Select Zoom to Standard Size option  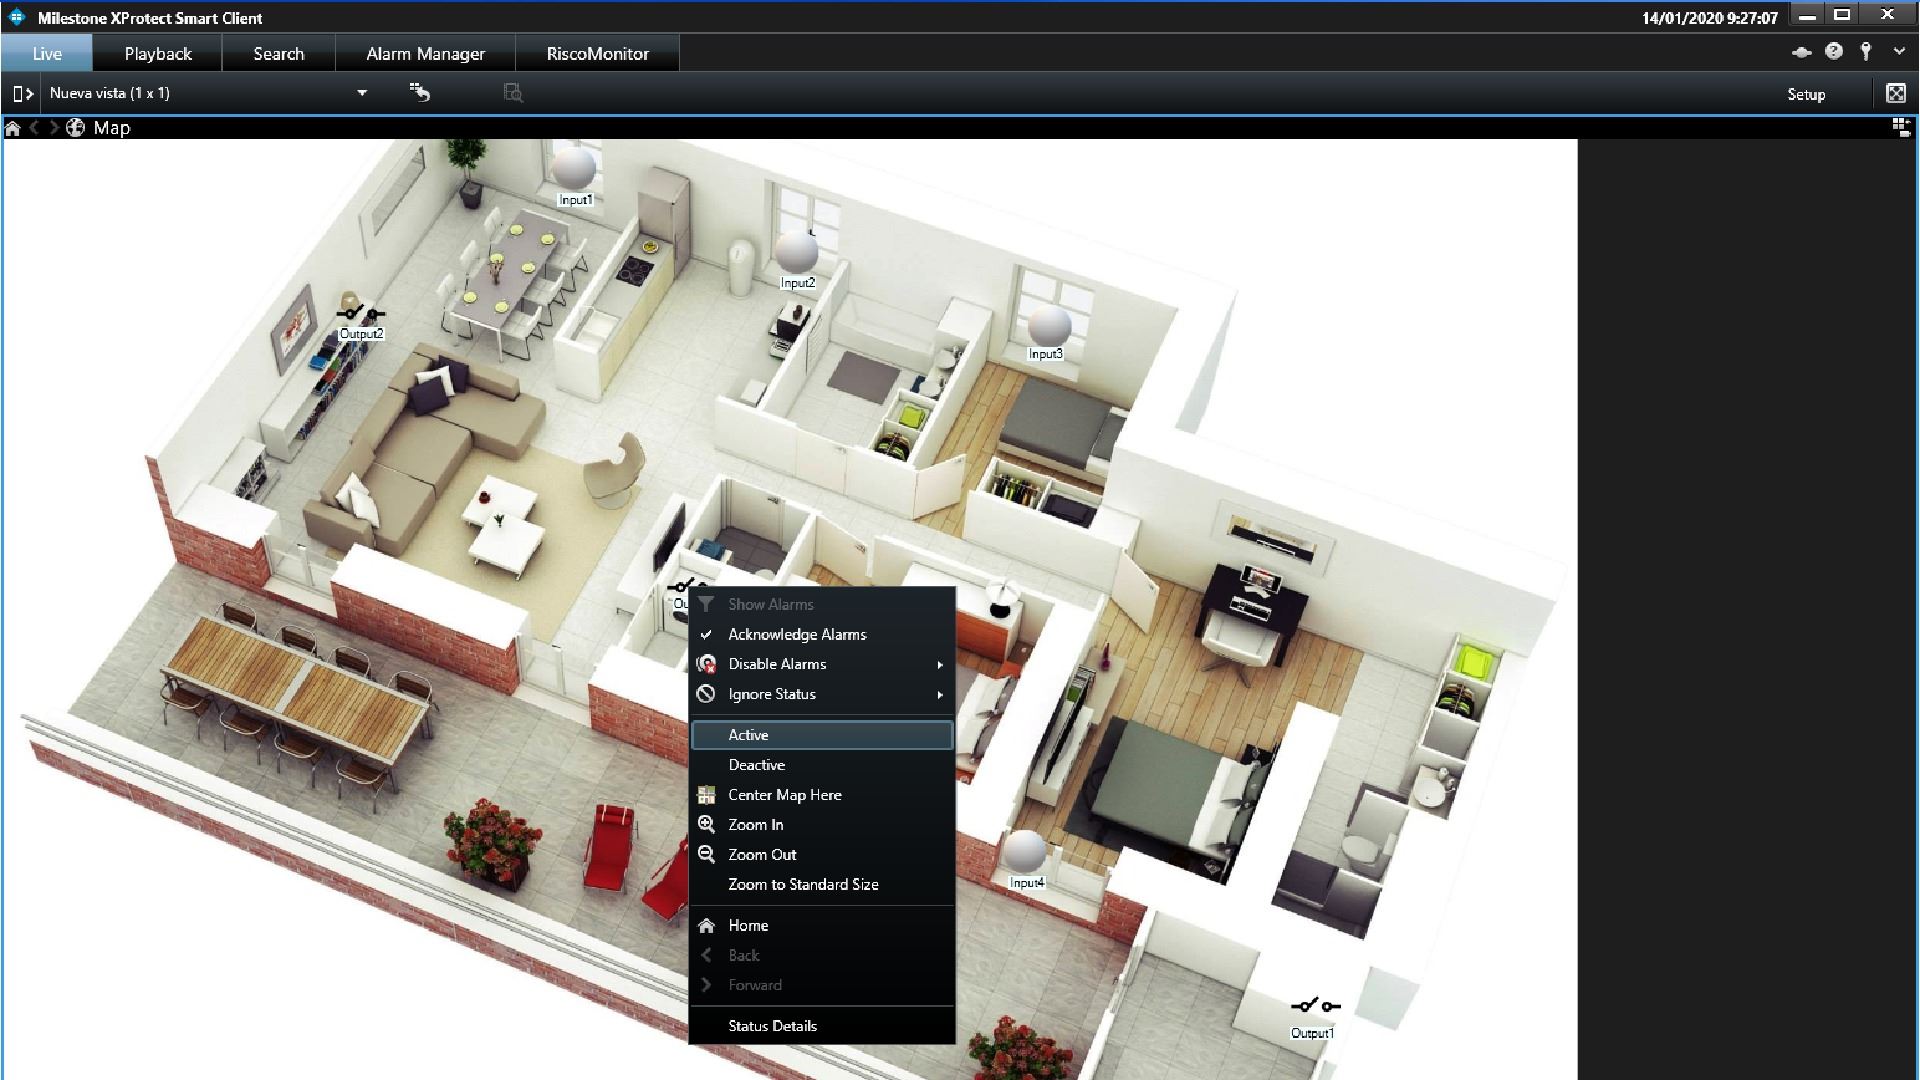click(x=803, y=884)
